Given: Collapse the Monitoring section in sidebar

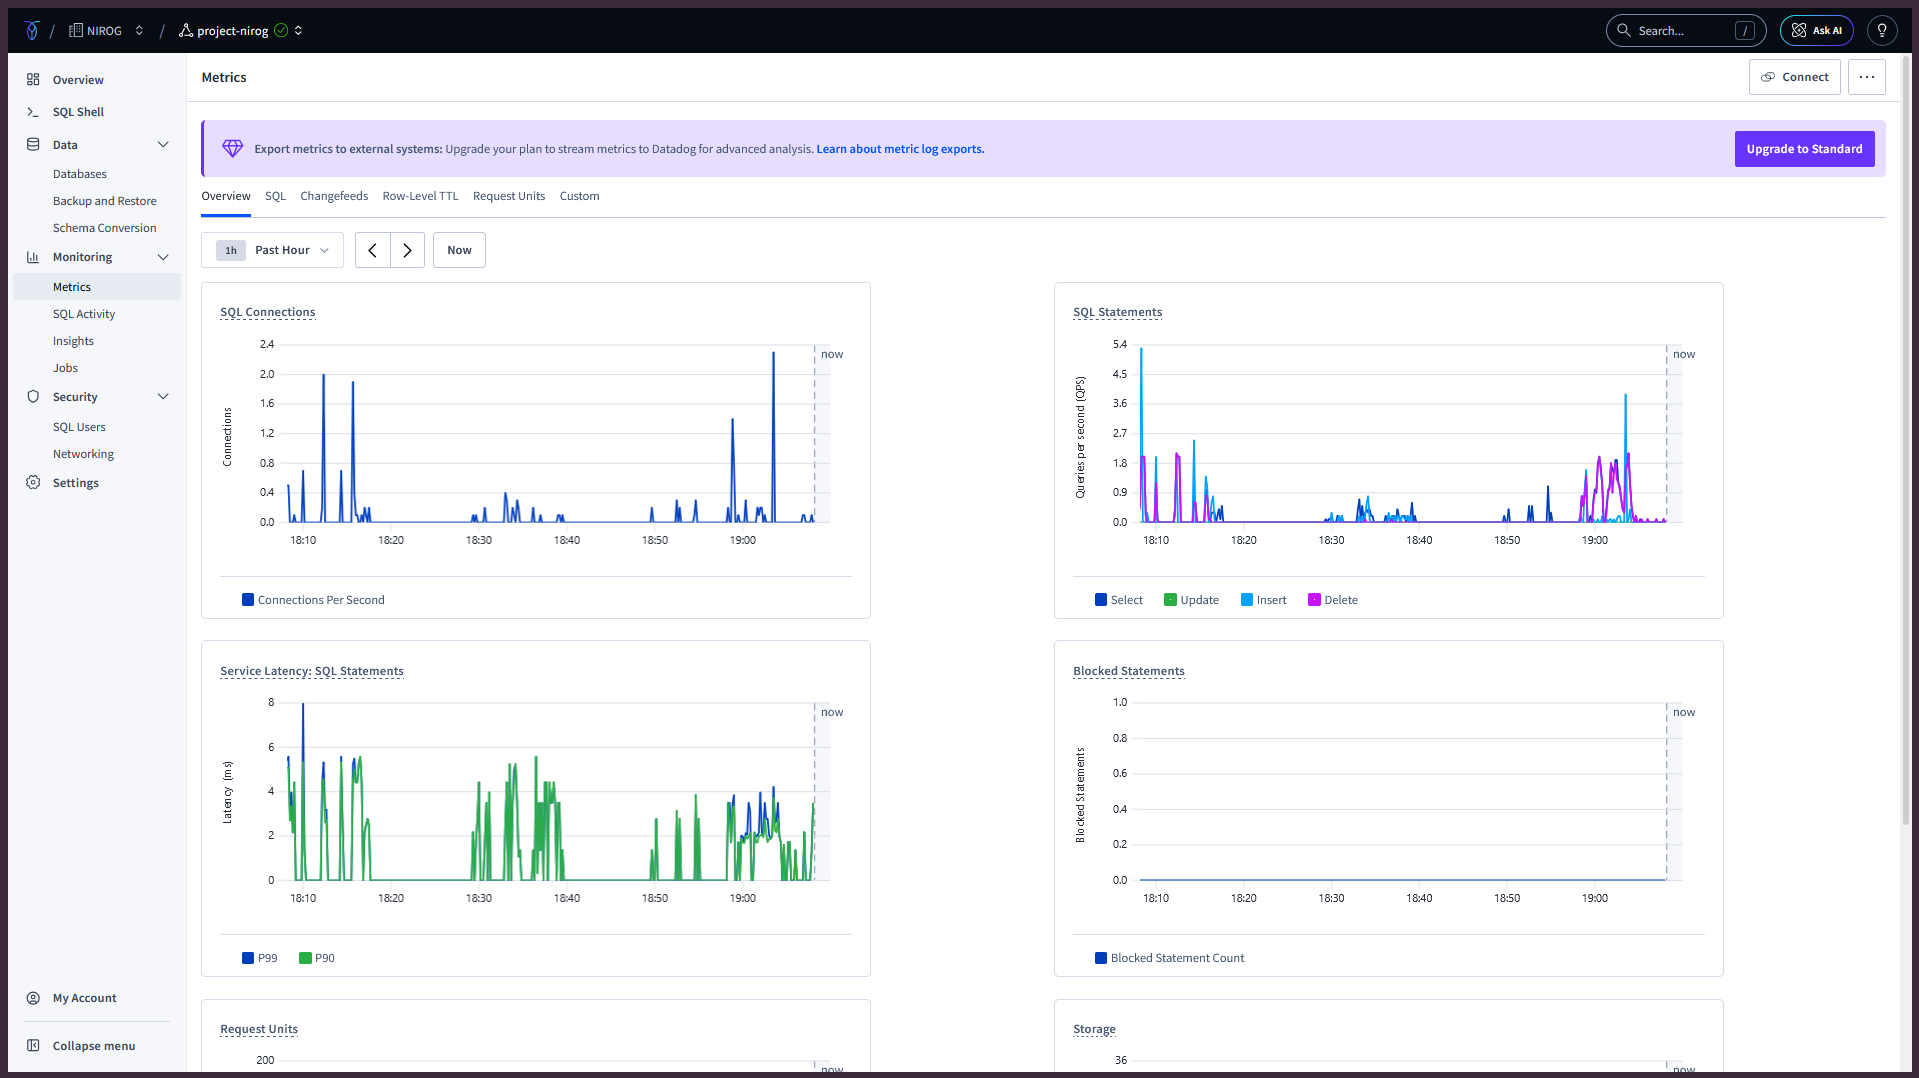Looking at the screenshot, I should [x=163, y=257].
